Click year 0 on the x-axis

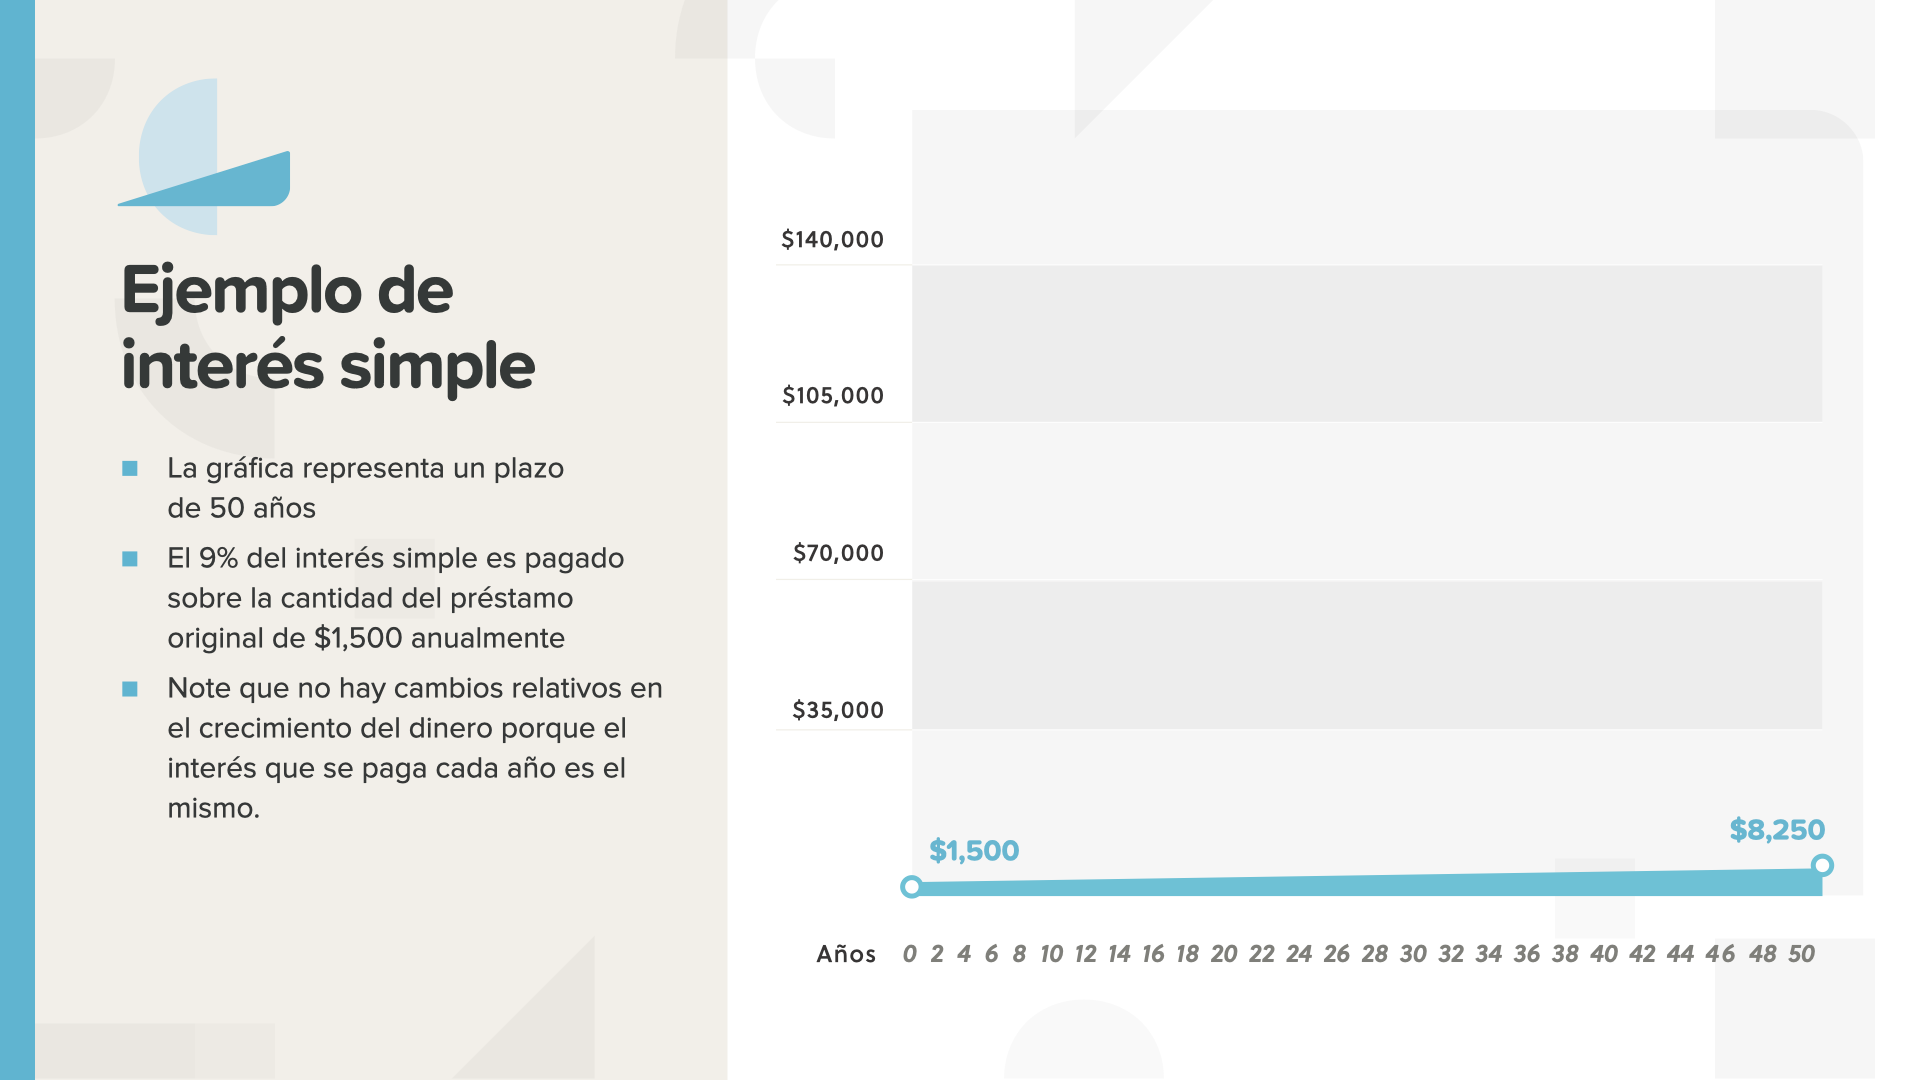click(x=909, y=954)
